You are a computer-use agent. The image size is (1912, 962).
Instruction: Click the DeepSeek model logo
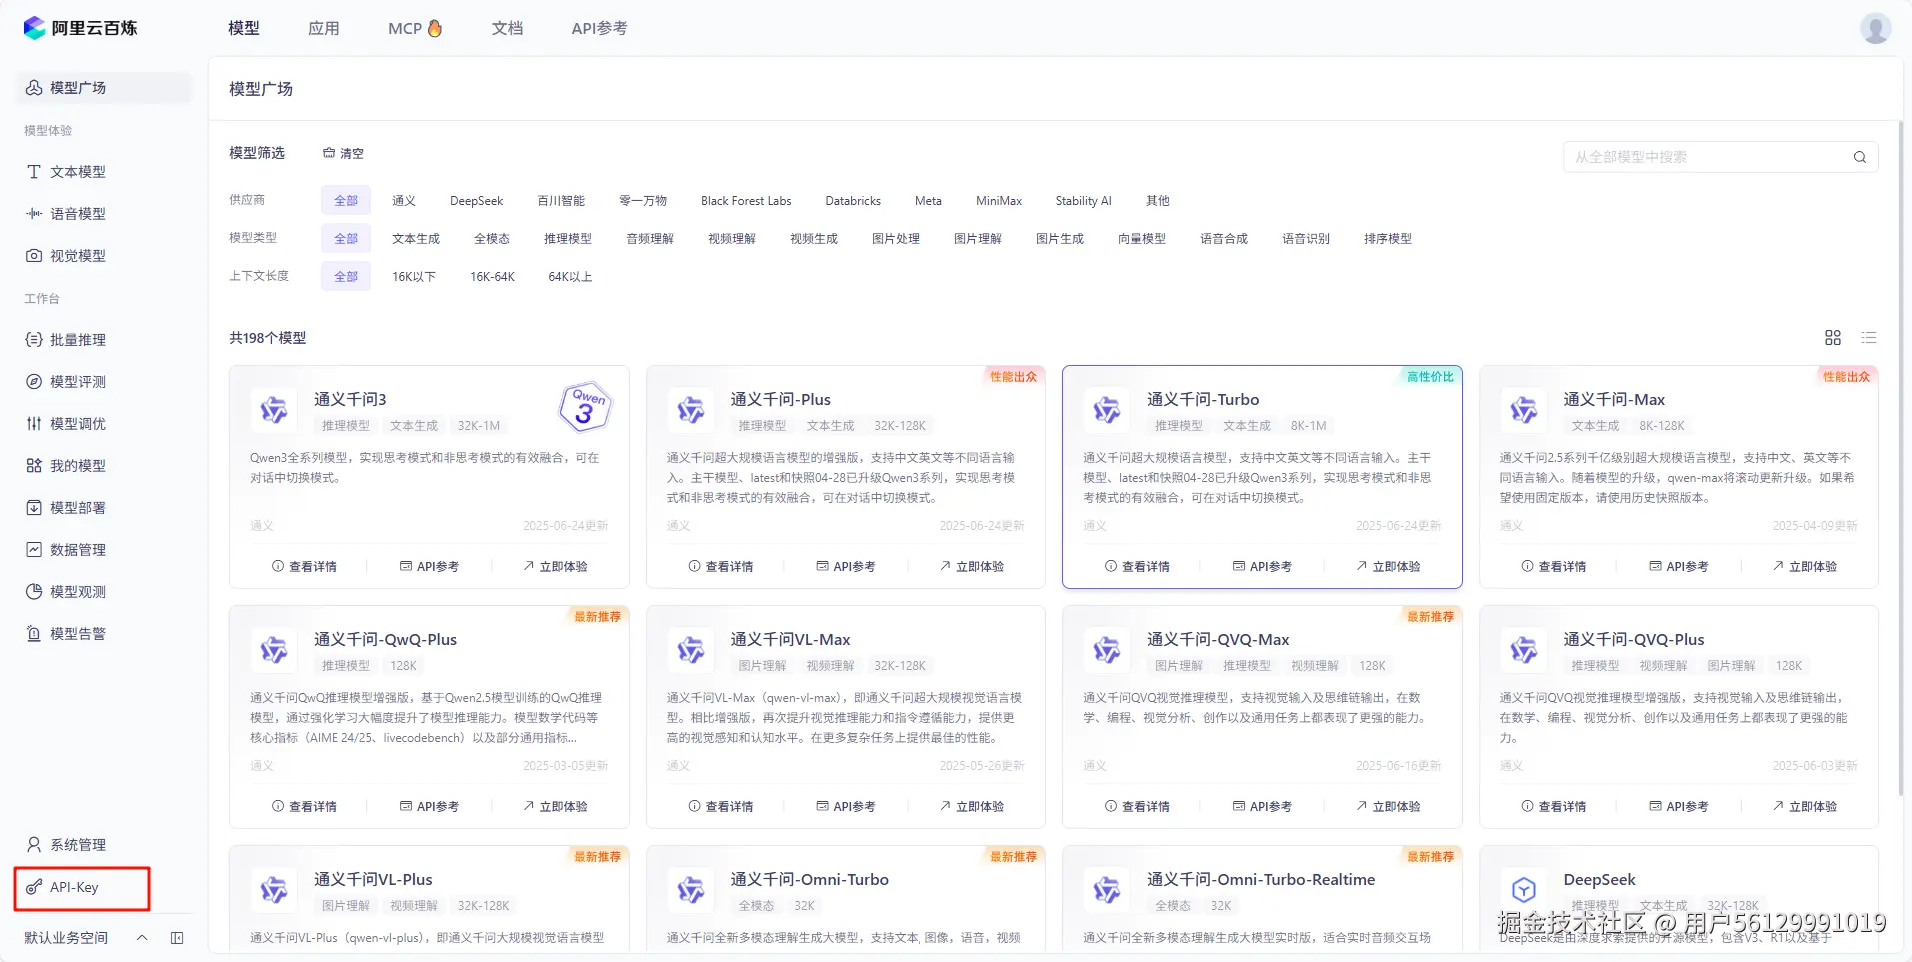(x=1523, y=889)
